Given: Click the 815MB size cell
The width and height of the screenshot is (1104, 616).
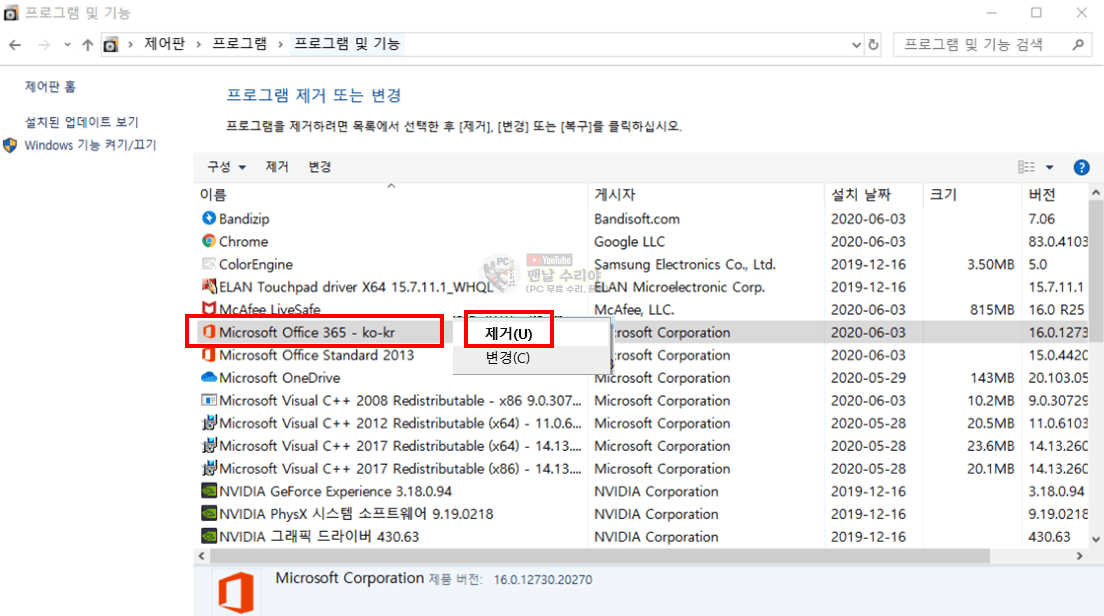Looking at the screenshot, I should tap(991, 310).
